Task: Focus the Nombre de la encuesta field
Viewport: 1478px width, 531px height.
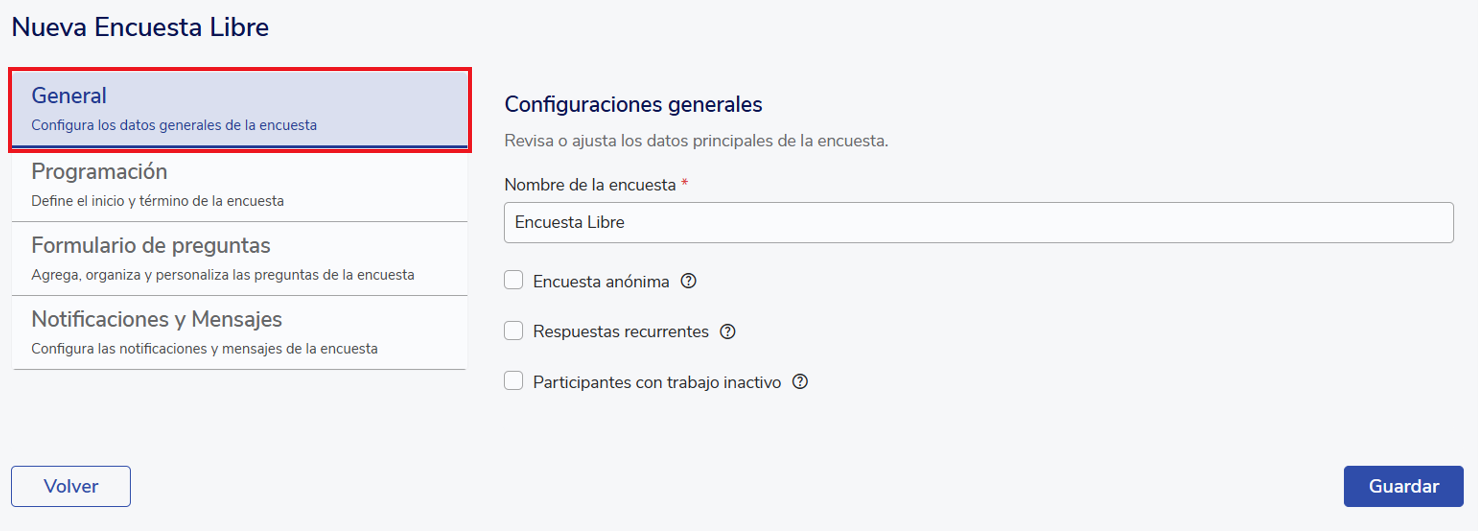Action: click(978, 222)
